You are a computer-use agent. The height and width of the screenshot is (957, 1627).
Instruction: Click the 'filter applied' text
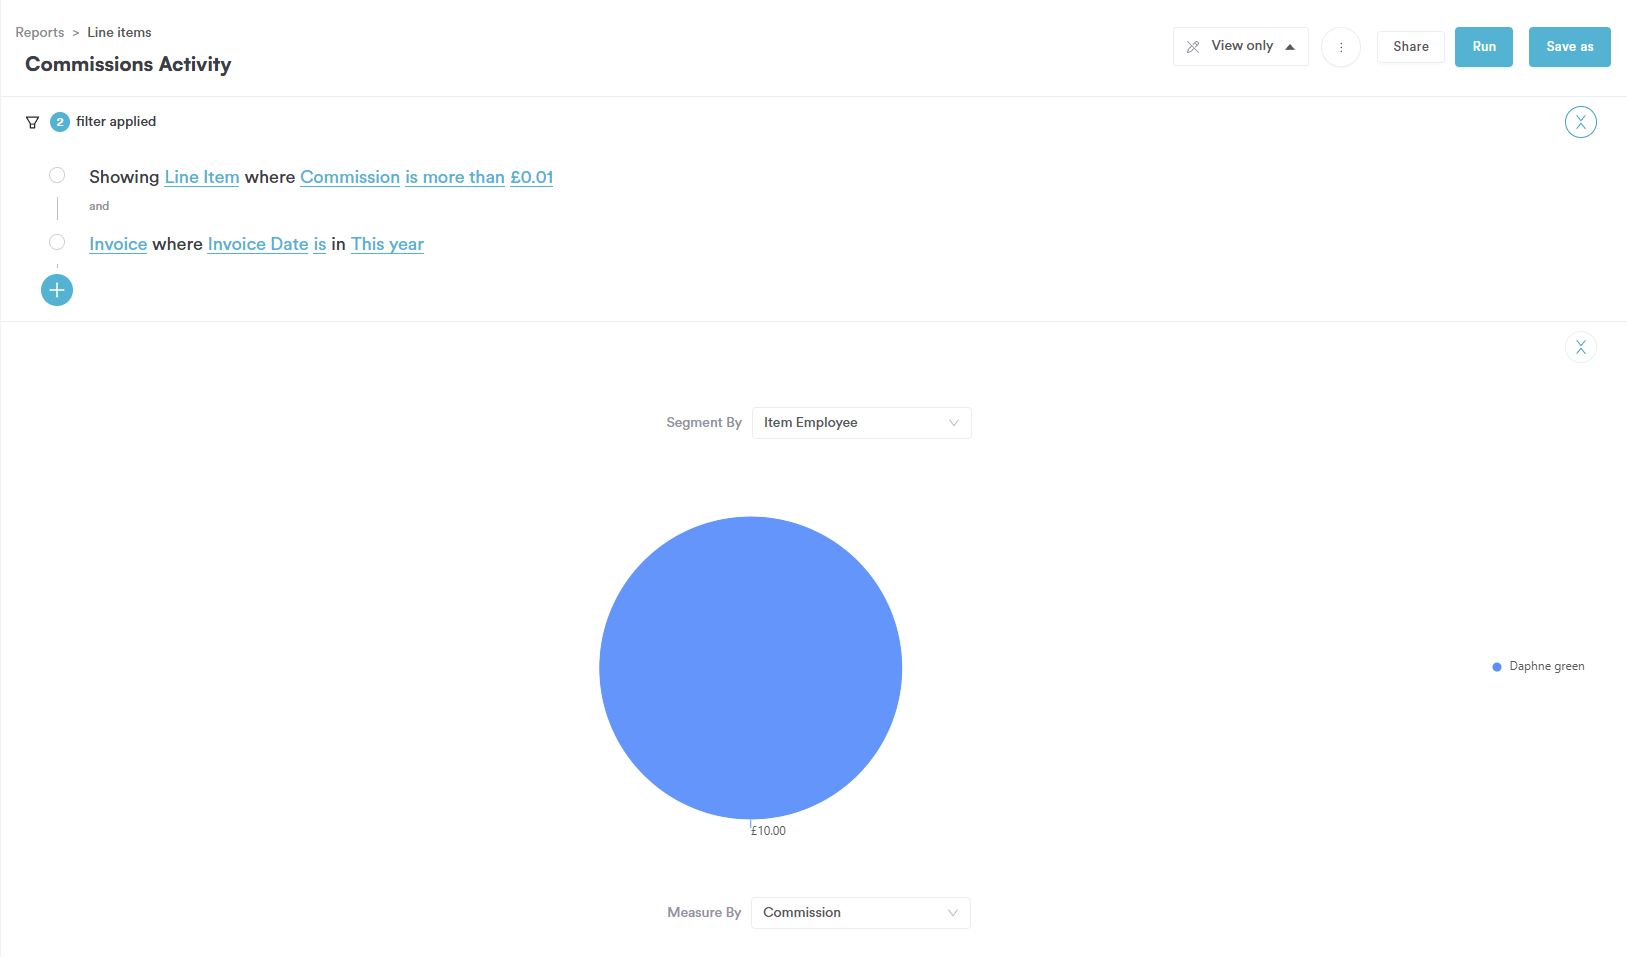[x=116, y=122]
